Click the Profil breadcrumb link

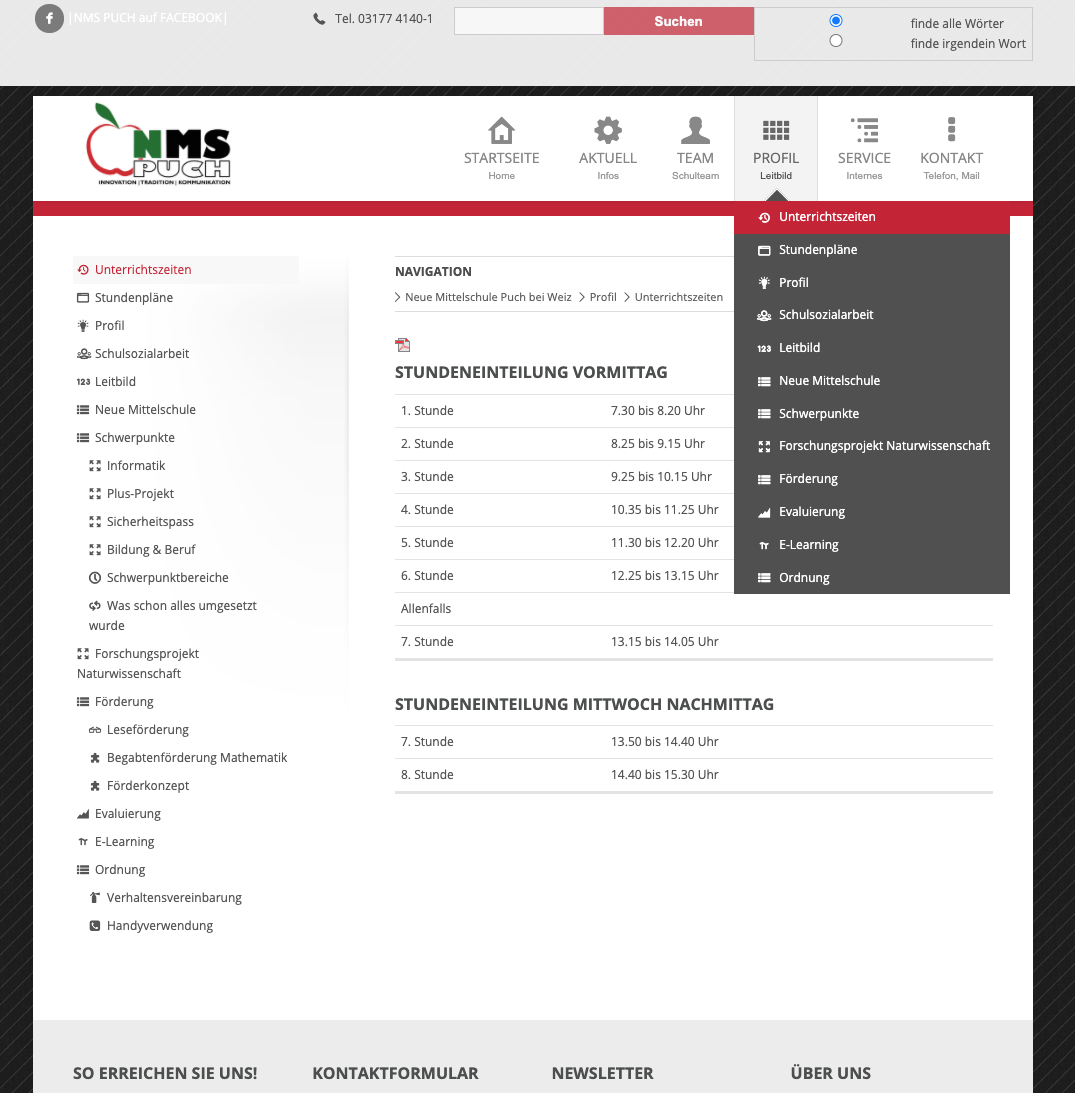click(603, 297)
